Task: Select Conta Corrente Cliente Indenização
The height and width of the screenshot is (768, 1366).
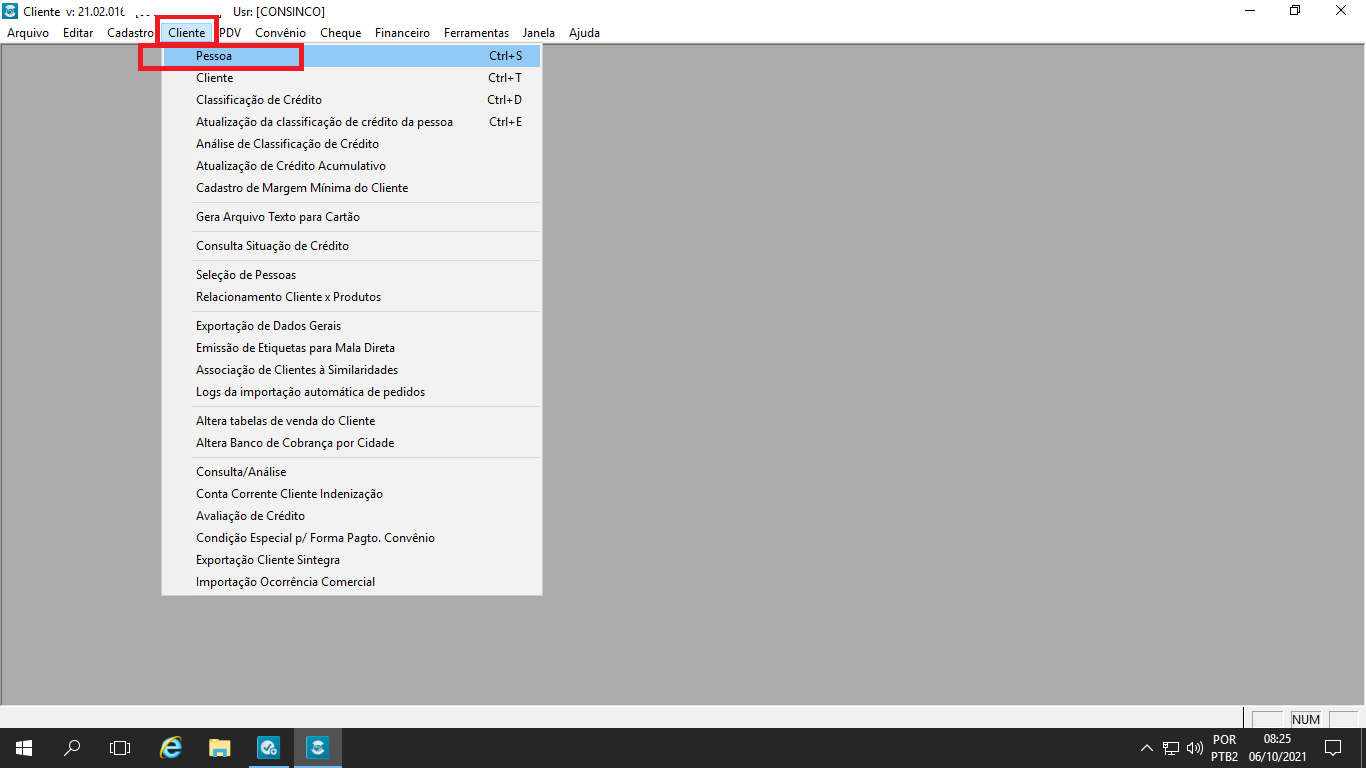Action: point(352,494)
